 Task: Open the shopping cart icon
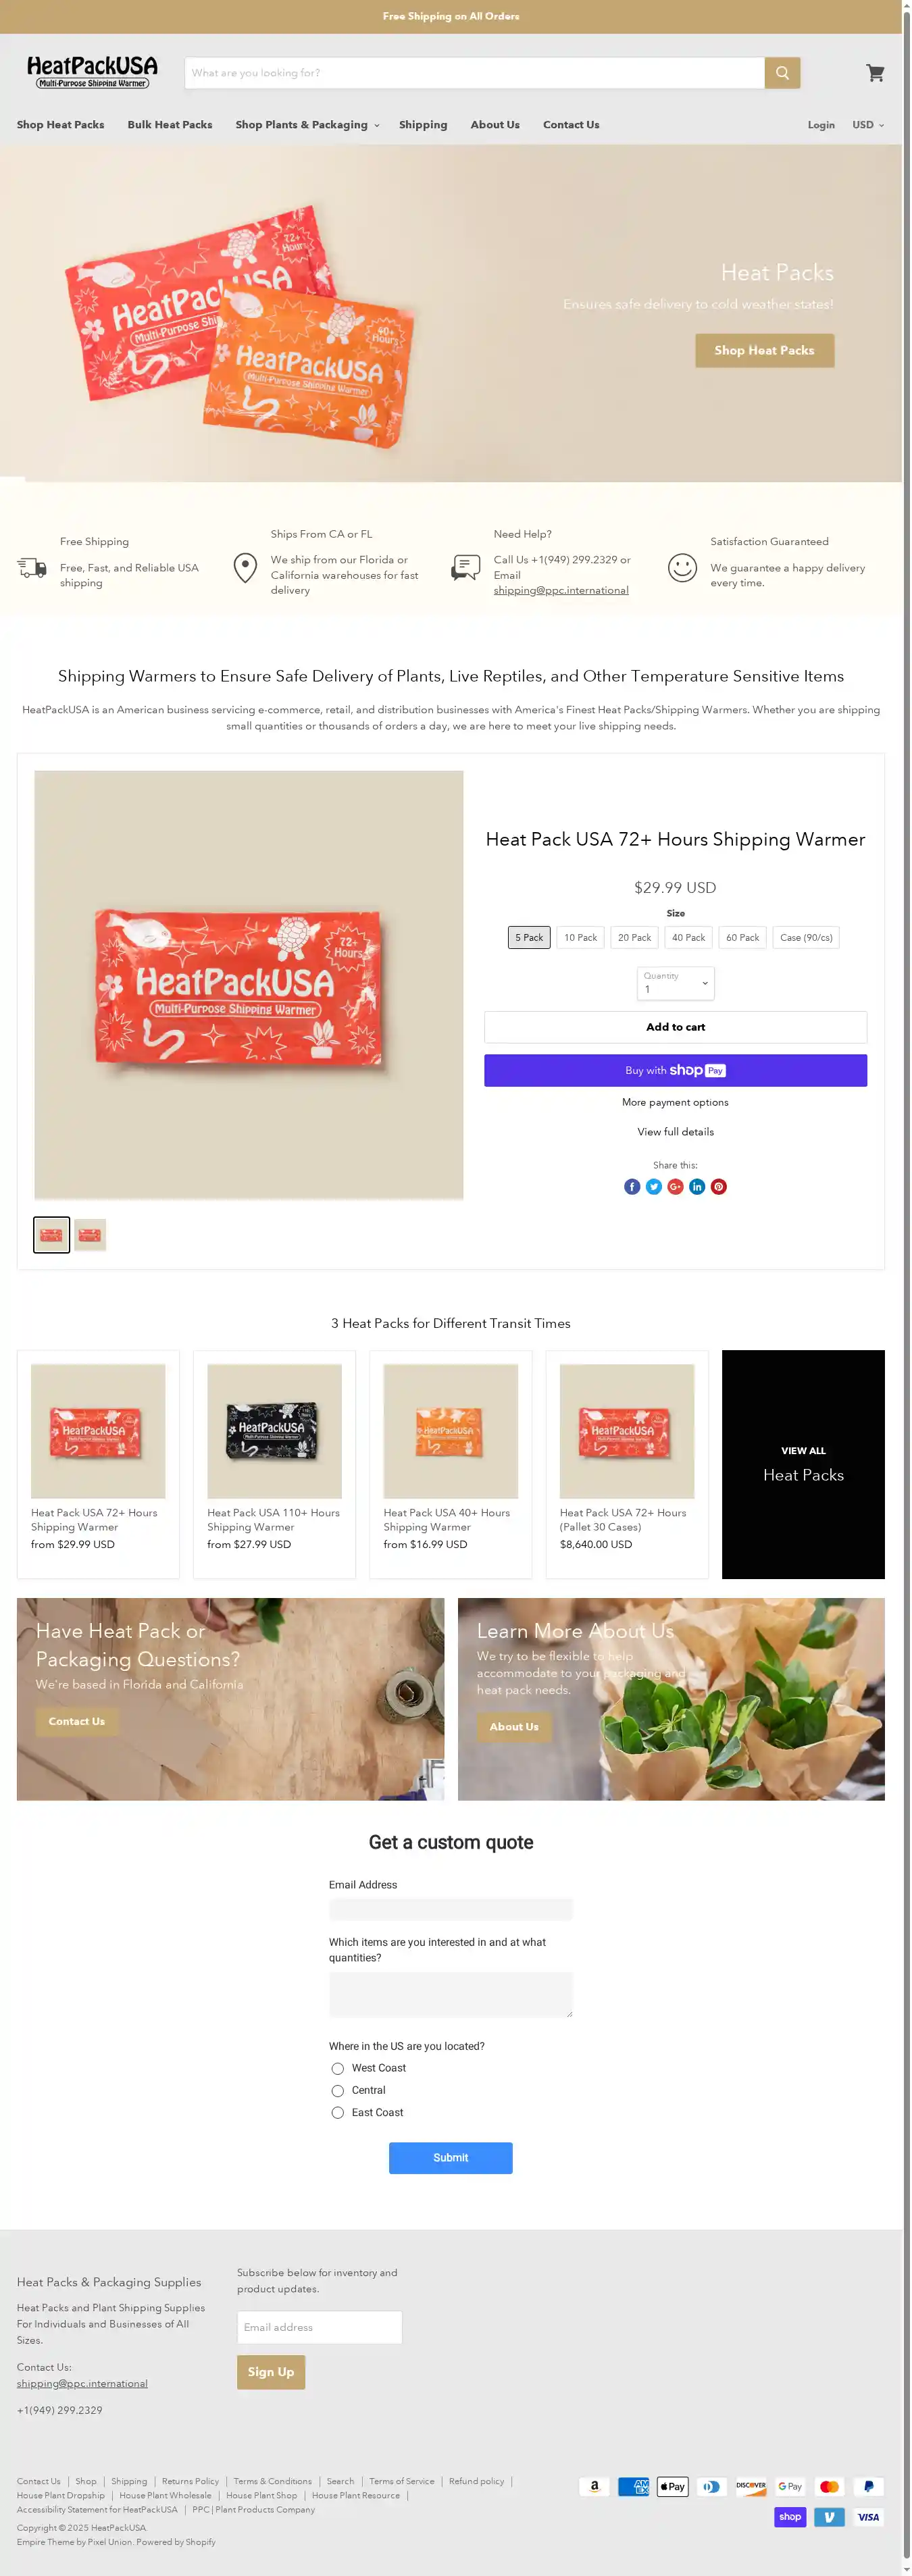point(875,73)
